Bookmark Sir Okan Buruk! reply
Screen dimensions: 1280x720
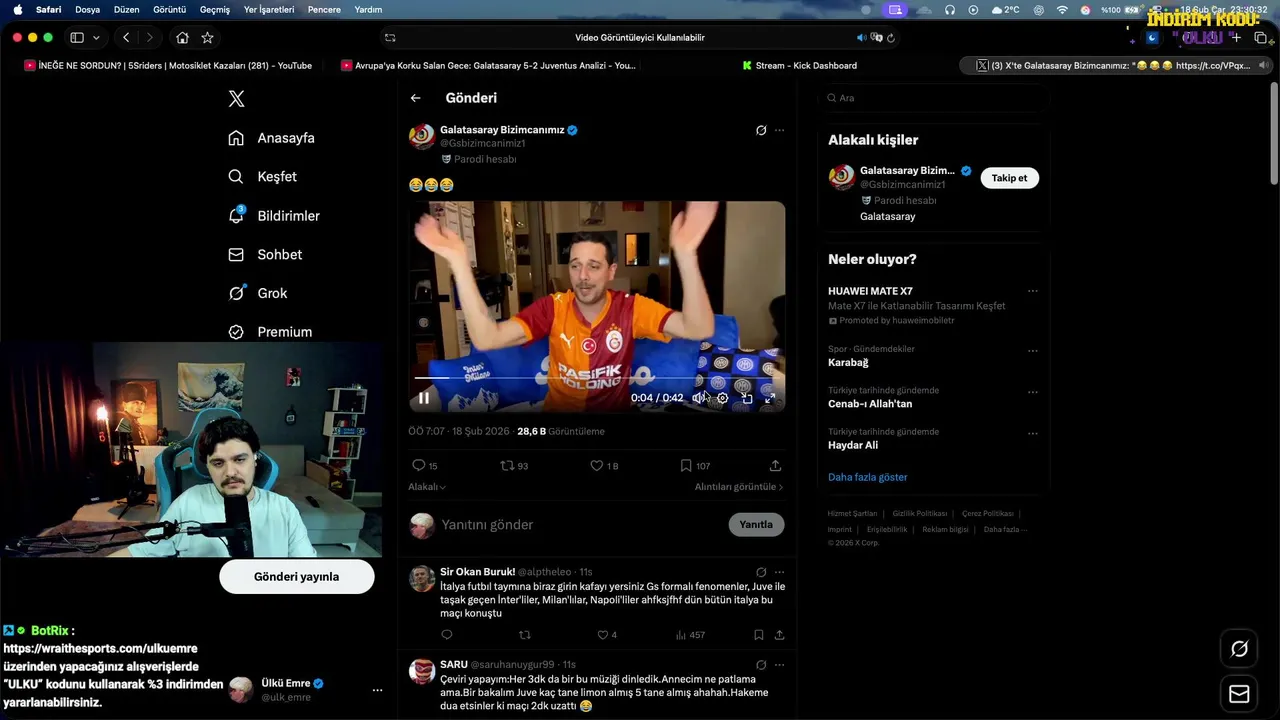[759, 635]
